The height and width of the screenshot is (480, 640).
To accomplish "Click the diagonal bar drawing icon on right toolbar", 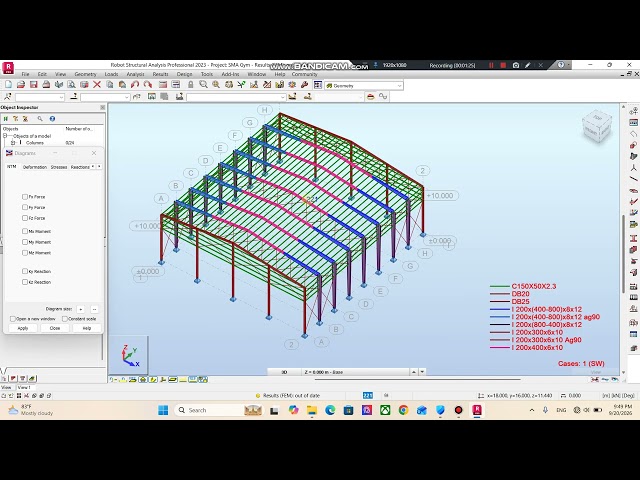I will pyautogui.click(x=633, y=178).
